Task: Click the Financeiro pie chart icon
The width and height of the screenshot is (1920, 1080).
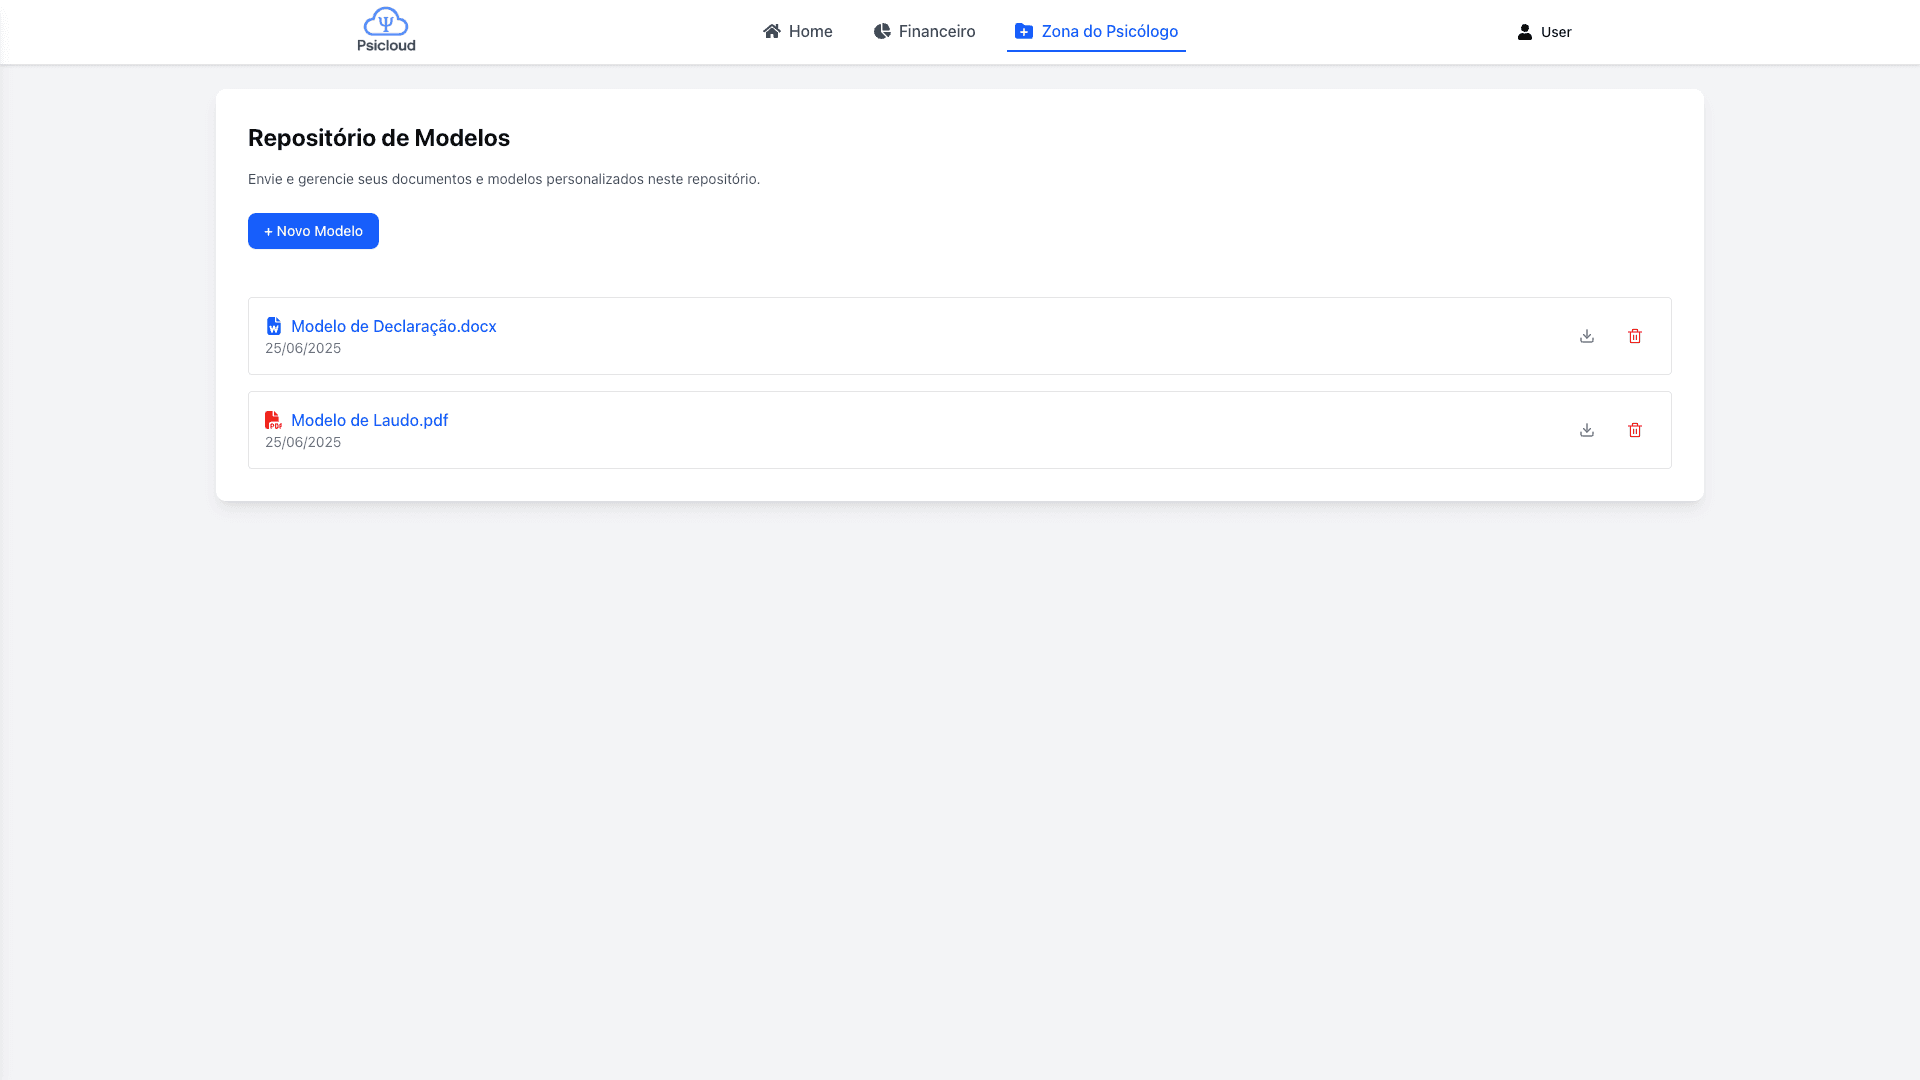Action: [x=881, y=31]
